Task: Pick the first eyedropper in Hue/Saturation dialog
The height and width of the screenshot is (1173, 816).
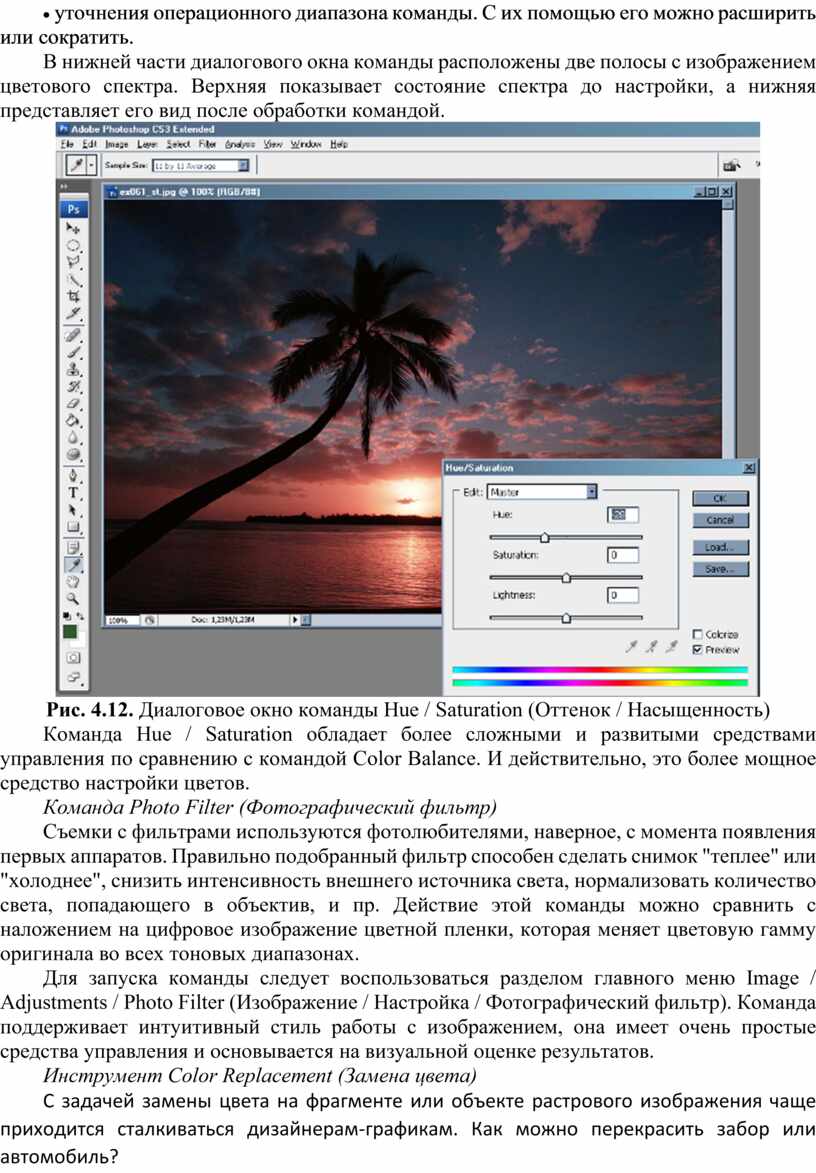Action: coord(632,646)
